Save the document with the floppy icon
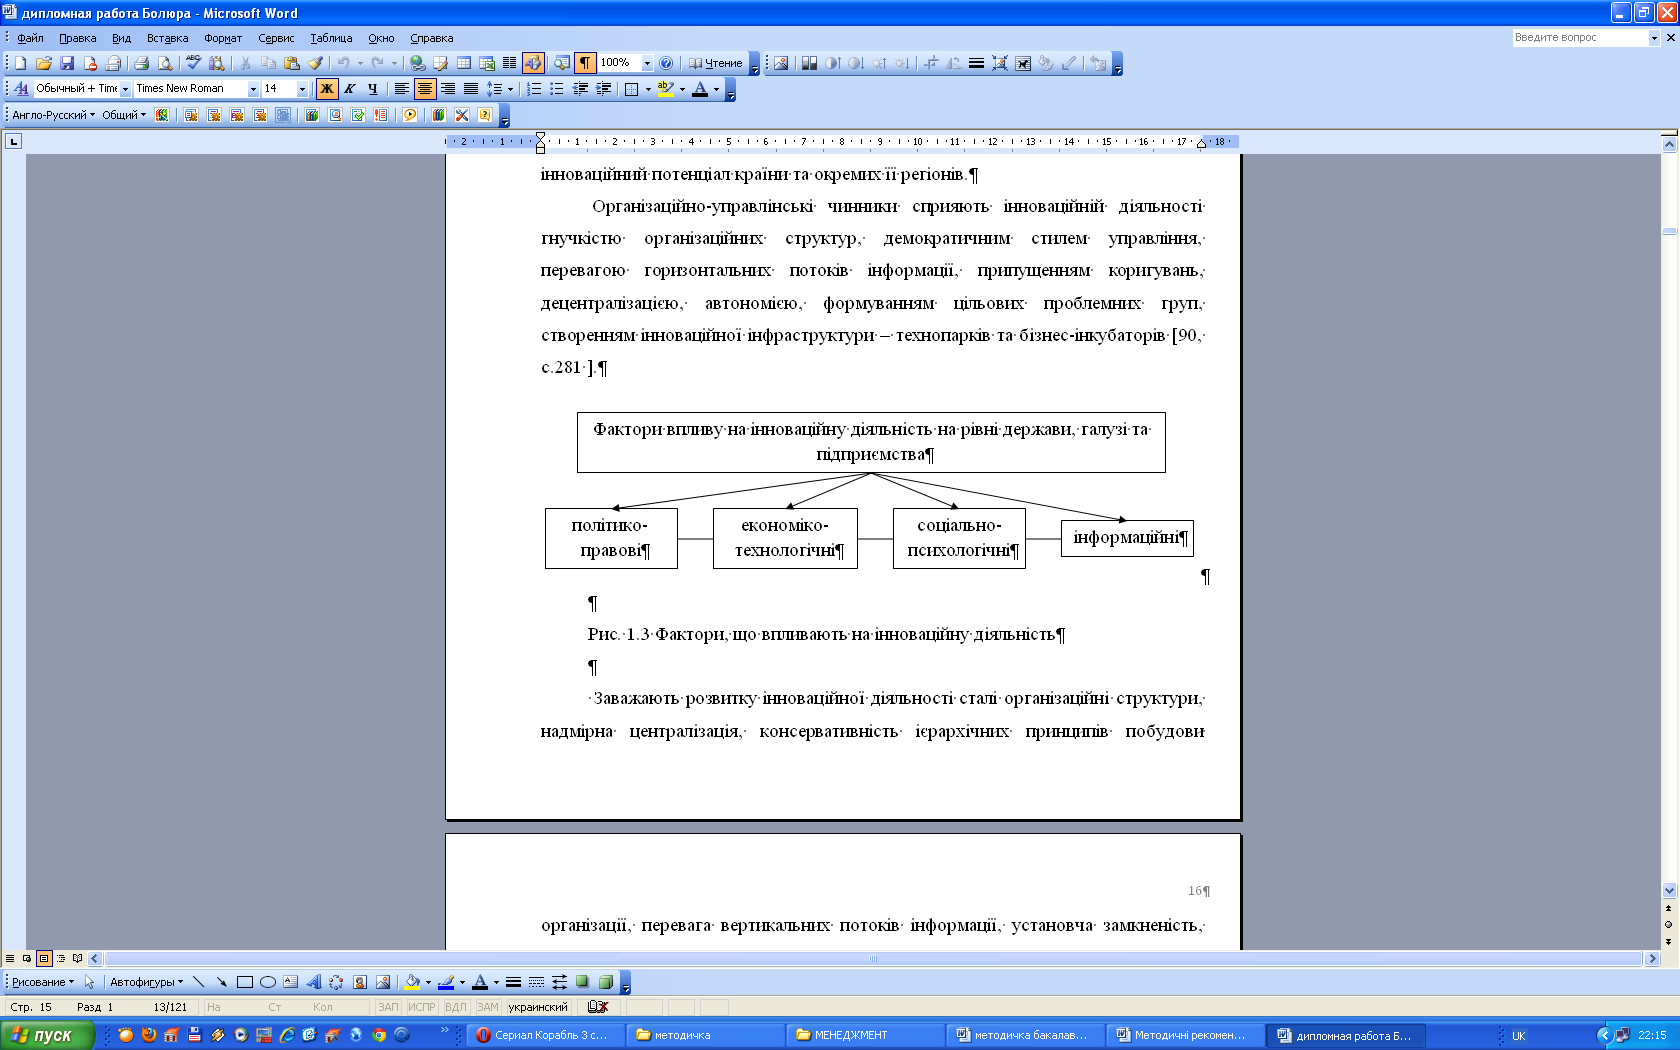 (67, 63)
